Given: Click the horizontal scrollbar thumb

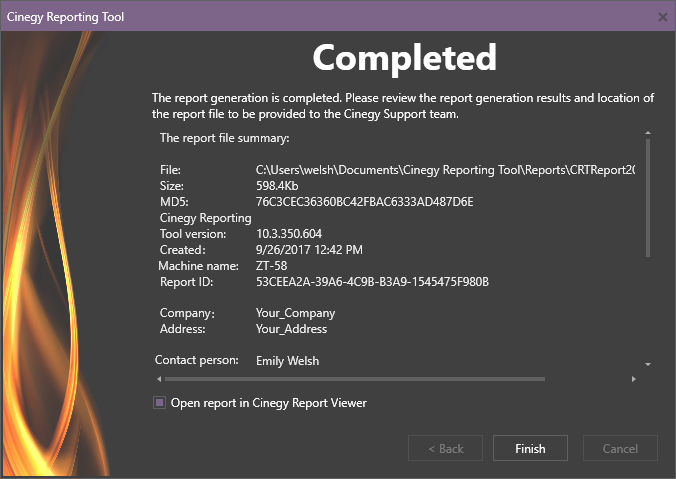Looking at the screenshot, I should 355,379.
